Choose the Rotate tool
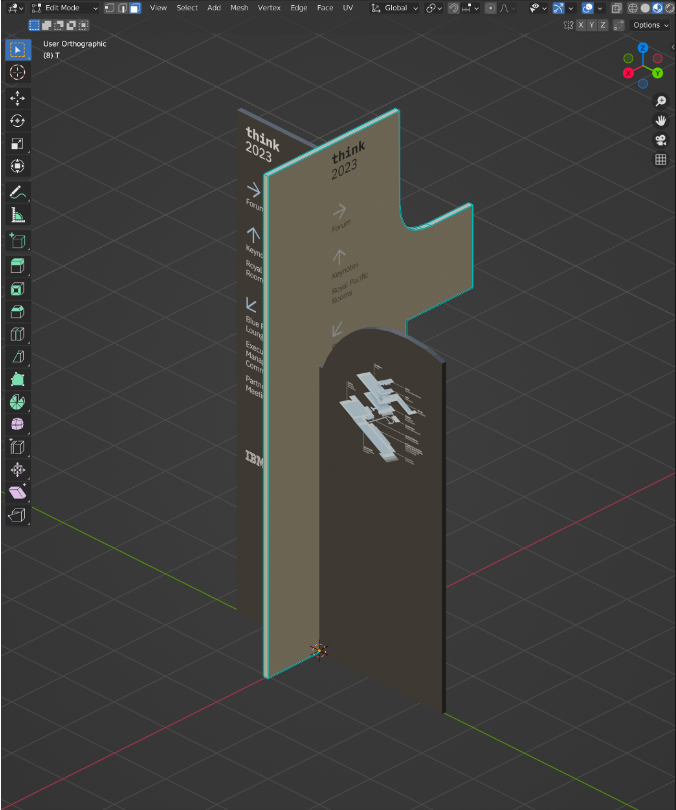 (x=18, y=121)
